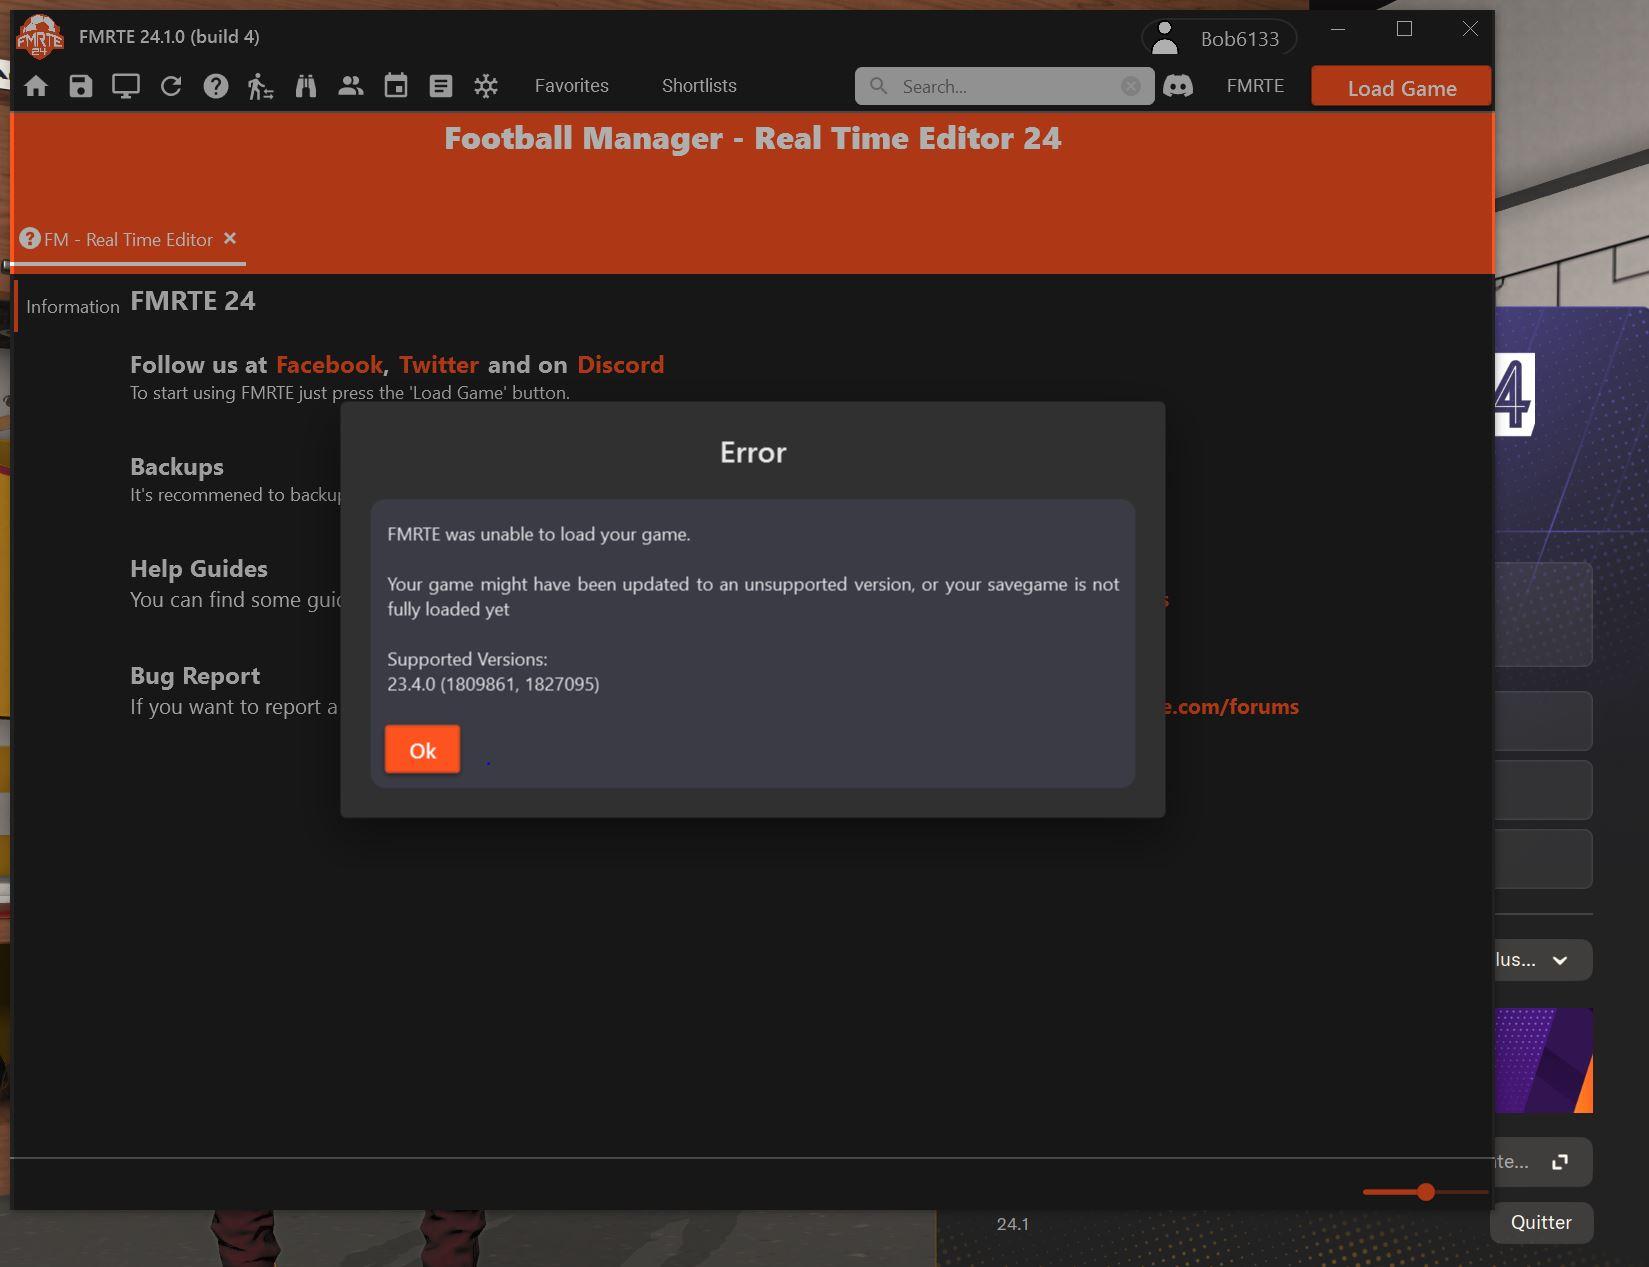Click the purple banner thumbnail in background window
The width and height of the screenshot is (1649, 1267).
1544,1060
